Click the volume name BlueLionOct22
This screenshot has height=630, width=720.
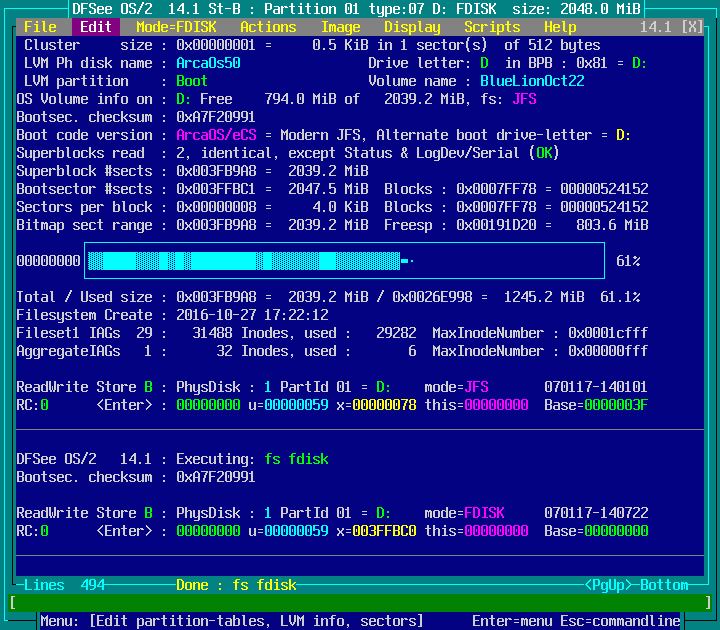pos(532,81)
